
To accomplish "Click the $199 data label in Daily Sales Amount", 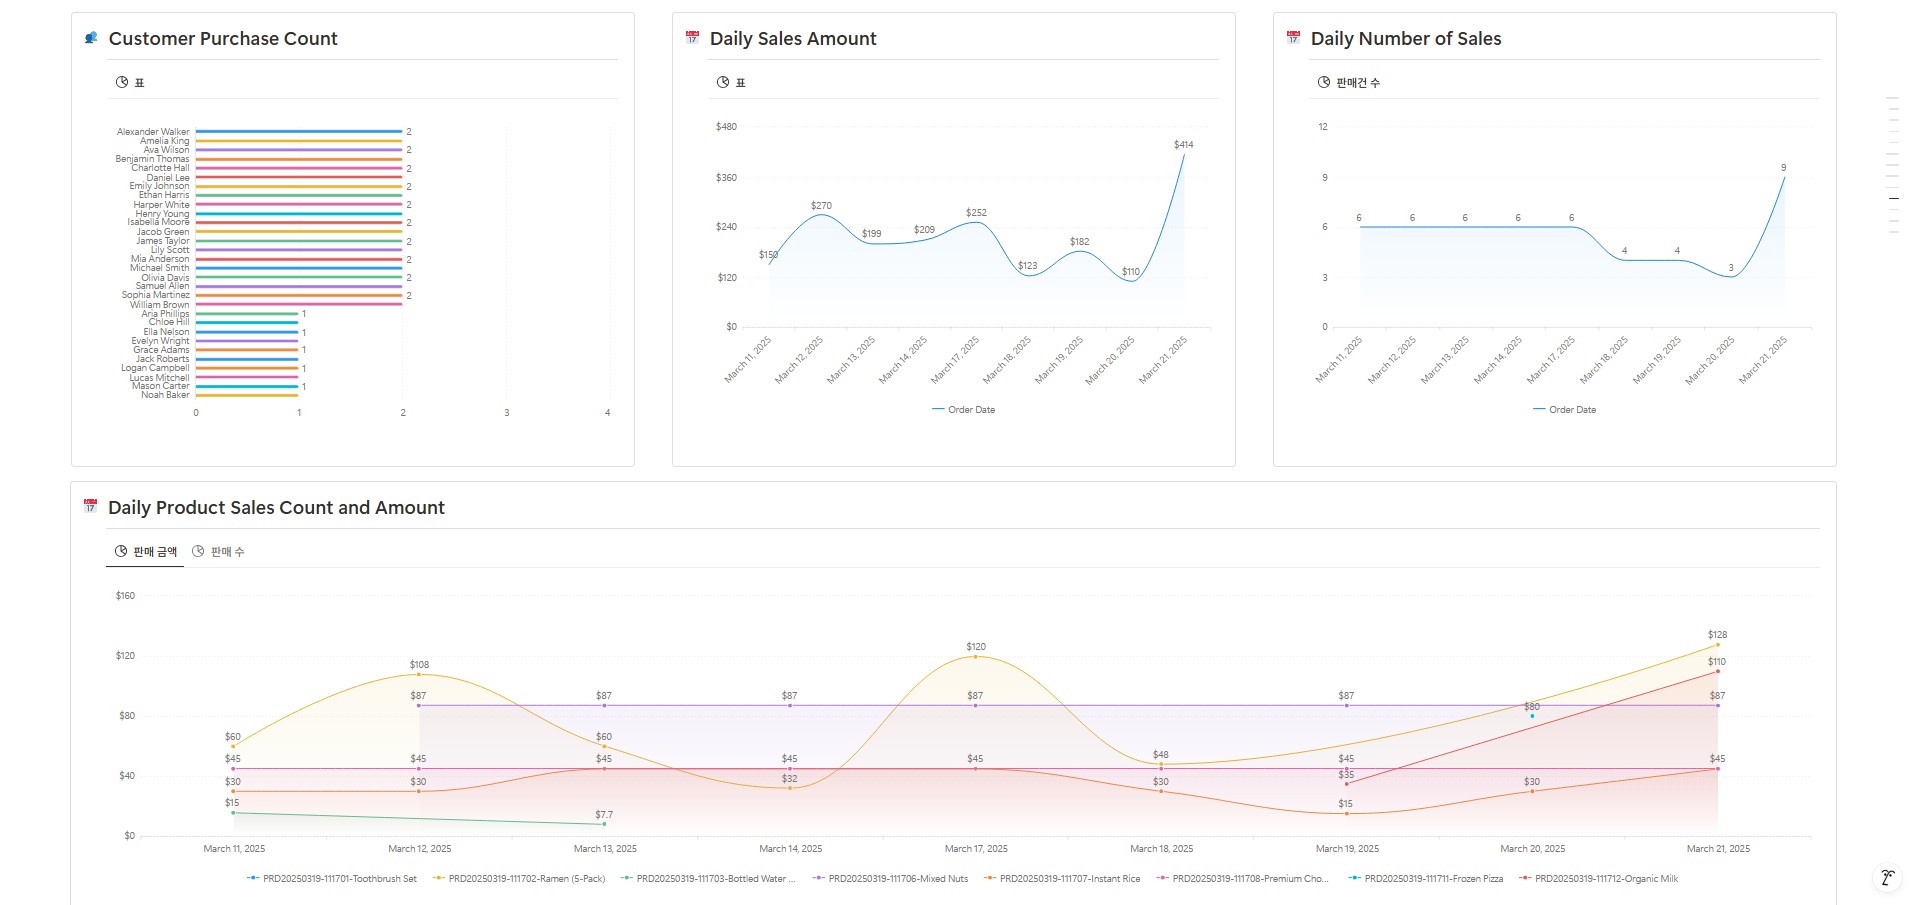I will point(872,234).
